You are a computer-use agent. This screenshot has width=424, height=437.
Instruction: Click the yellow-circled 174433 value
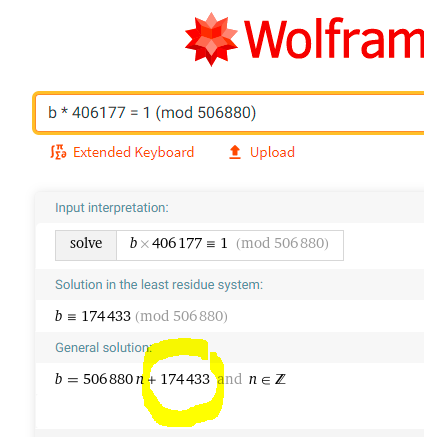coord(185,379)
